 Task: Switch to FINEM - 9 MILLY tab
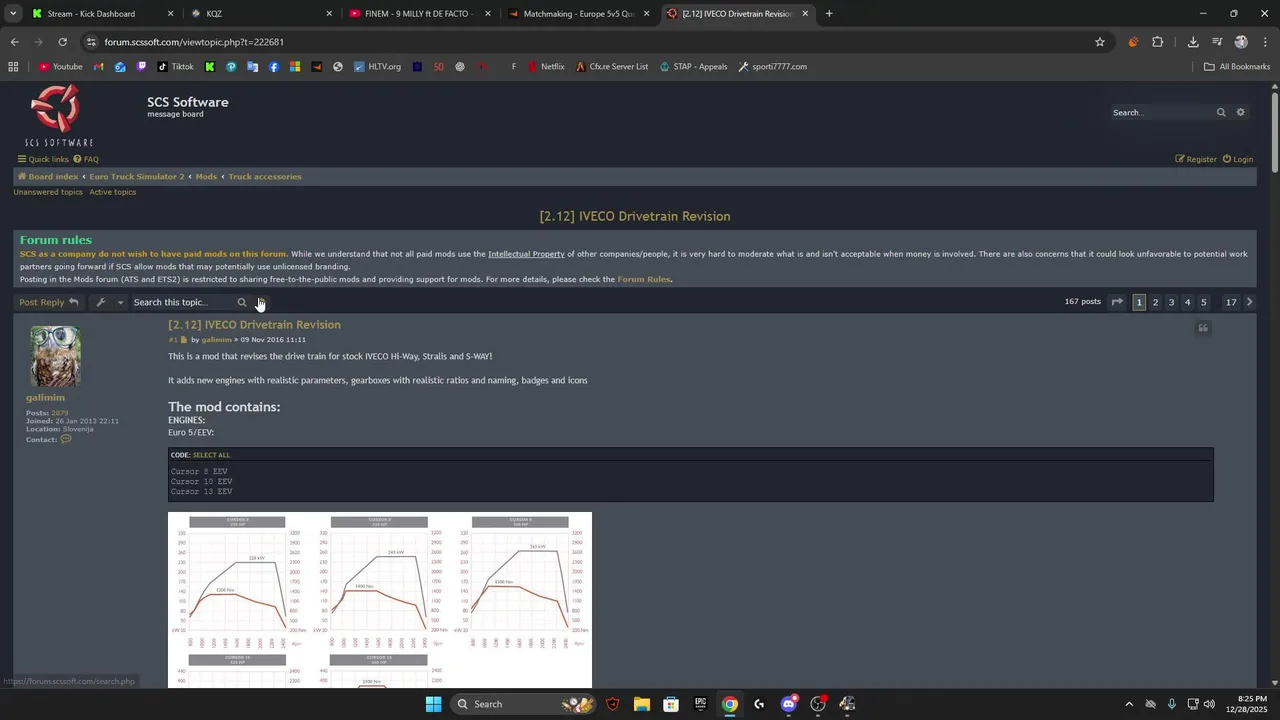pos(418,14)
